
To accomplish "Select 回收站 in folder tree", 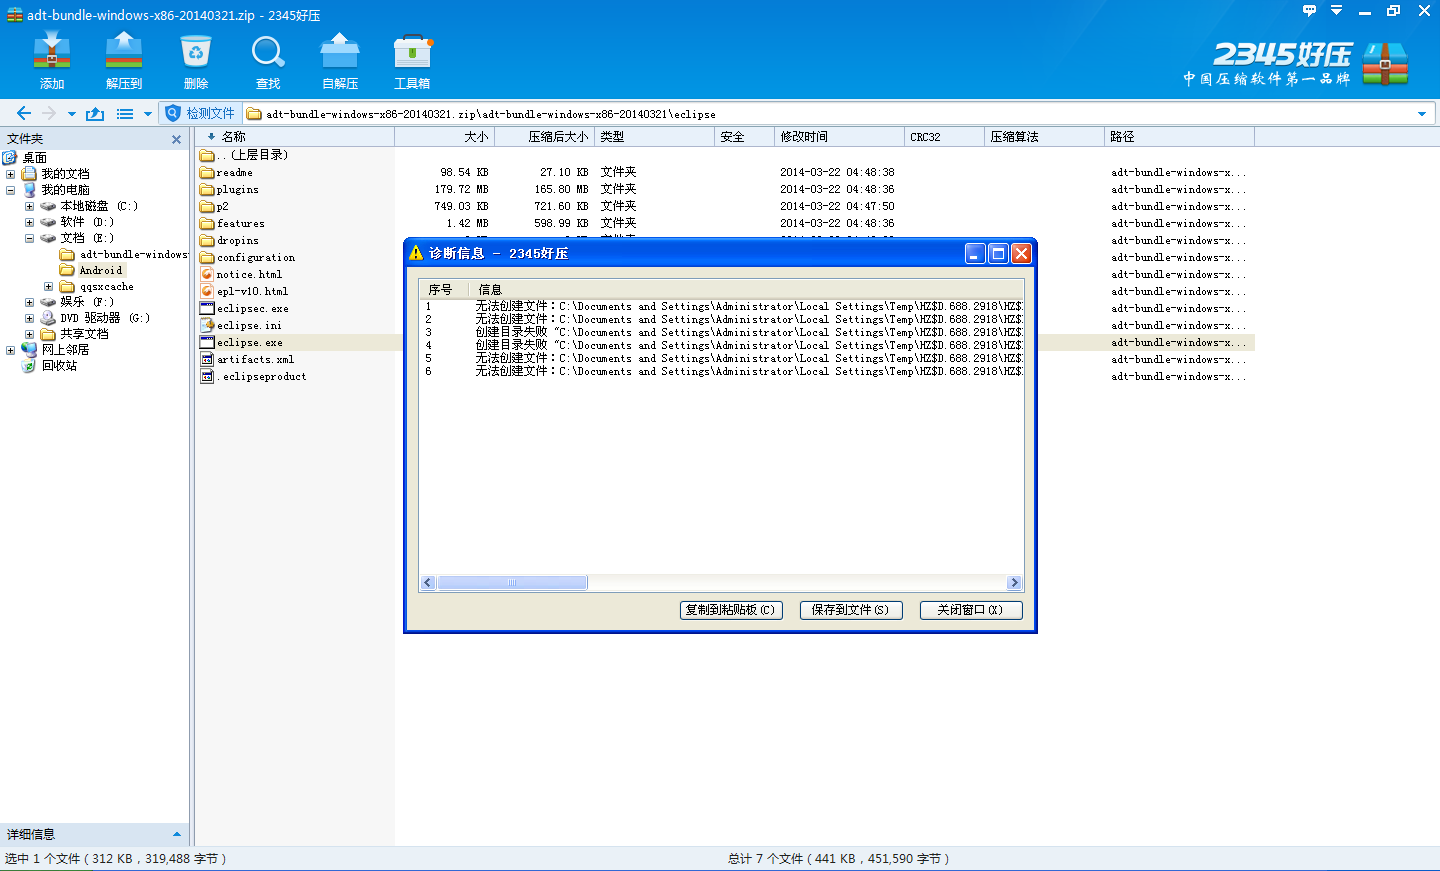I will pos(59,366).
